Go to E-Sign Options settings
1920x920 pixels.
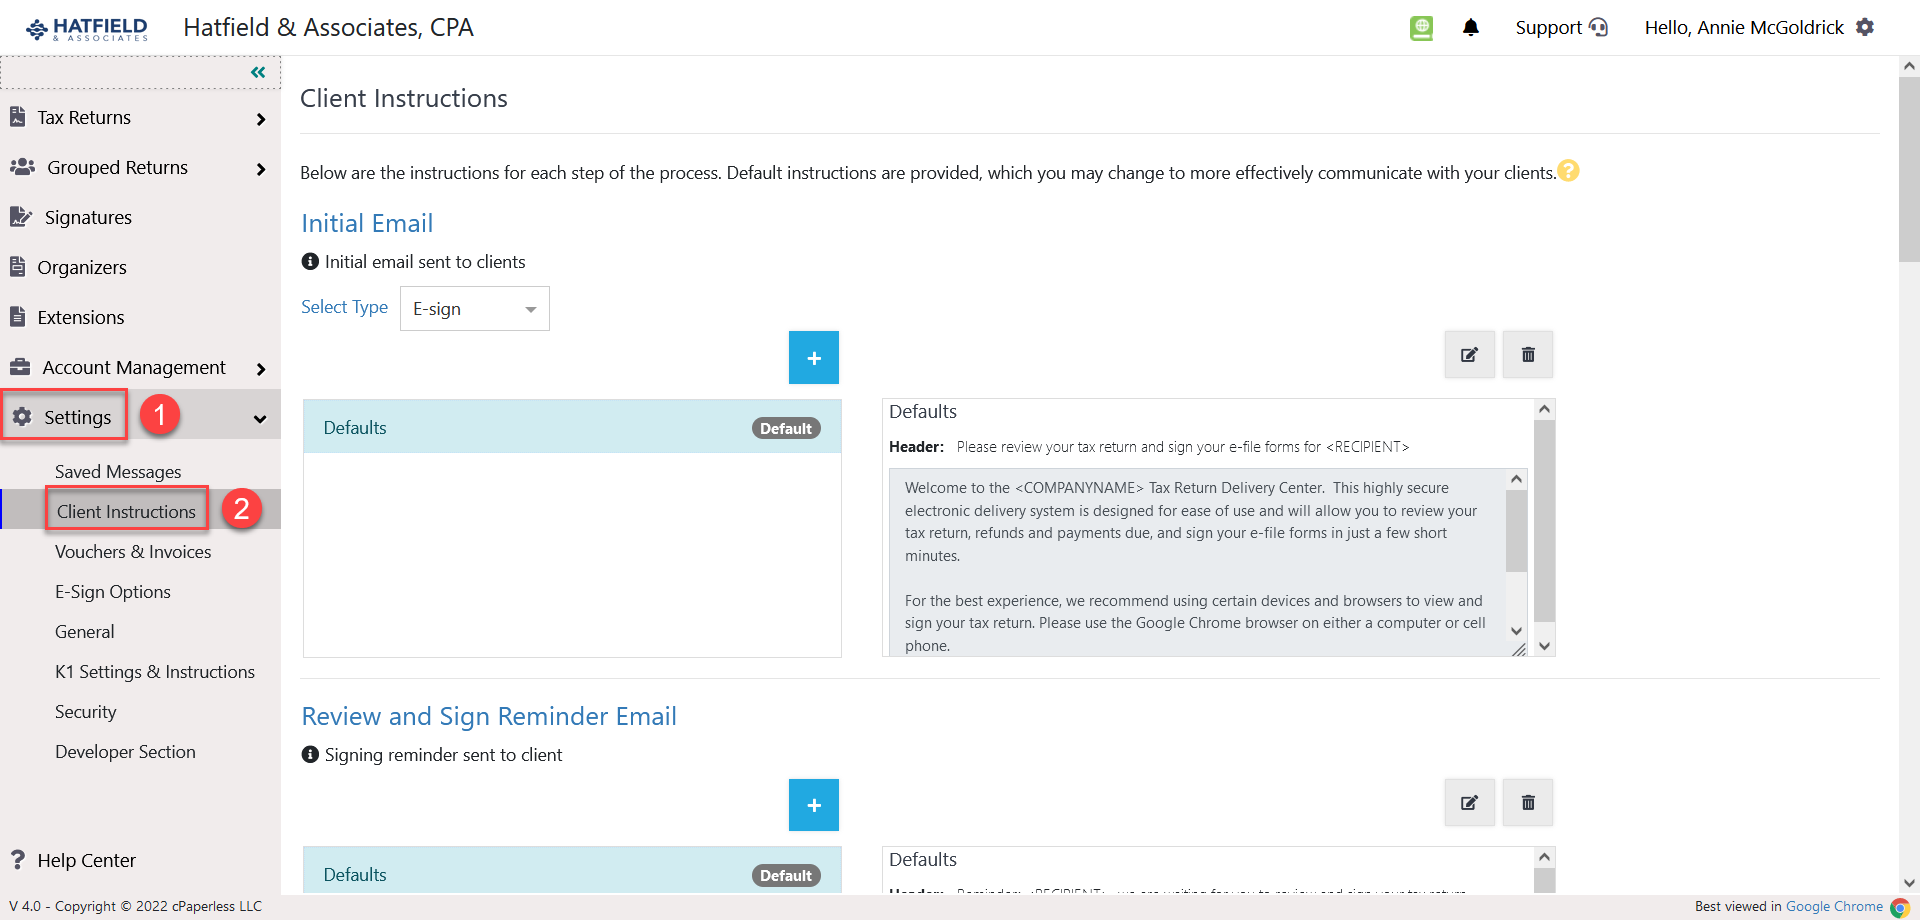click(x=113, y=591)
